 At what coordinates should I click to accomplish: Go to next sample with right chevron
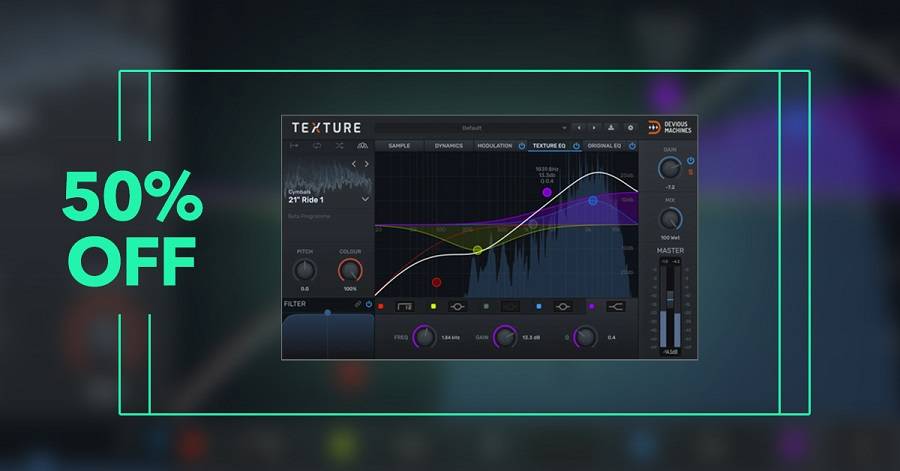click(366, 164)
